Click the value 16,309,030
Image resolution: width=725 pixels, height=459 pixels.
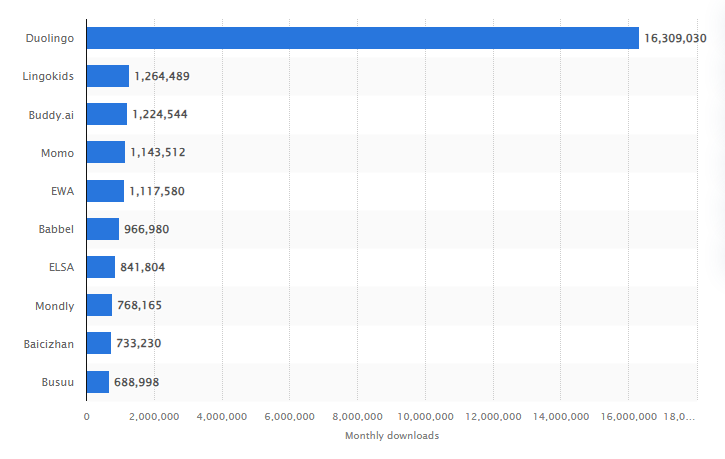tap(675, 38)
